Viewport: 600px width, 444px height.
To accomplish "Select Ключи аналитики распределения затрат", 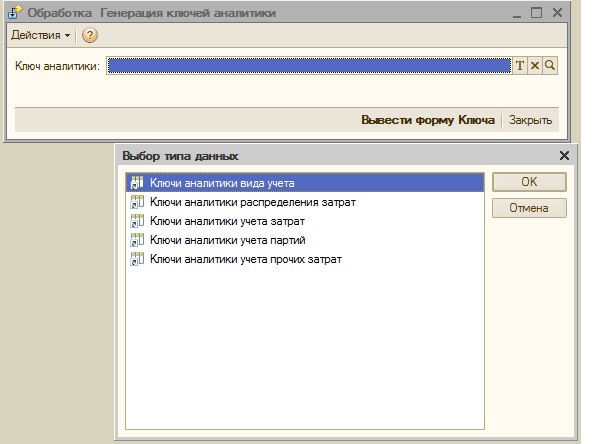I will pyautogui.click(x=305, y=202).
